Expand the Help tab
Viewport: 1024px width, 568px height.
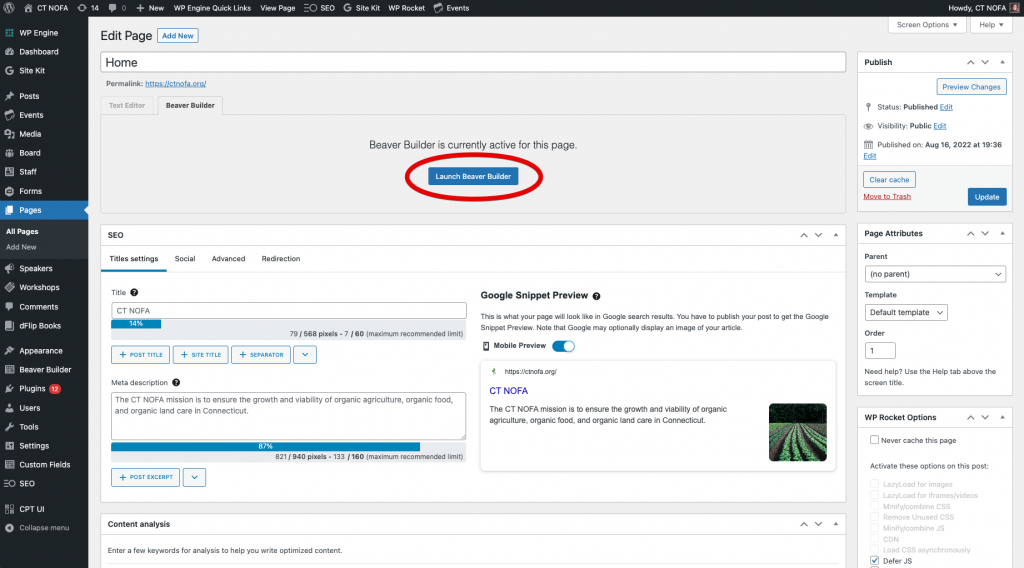[991, 25]
